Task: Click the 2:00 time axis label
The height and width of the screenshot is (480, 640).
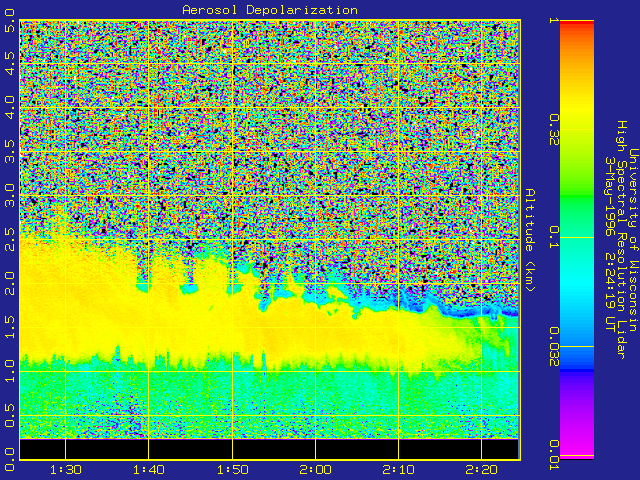Action: [315, 469]
